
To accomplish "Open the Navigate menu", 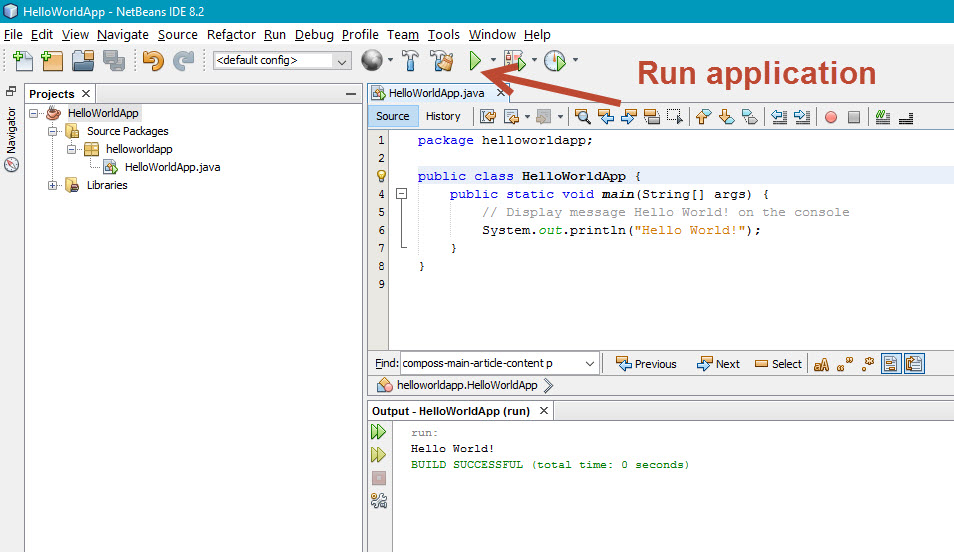I will pos(123,35).
